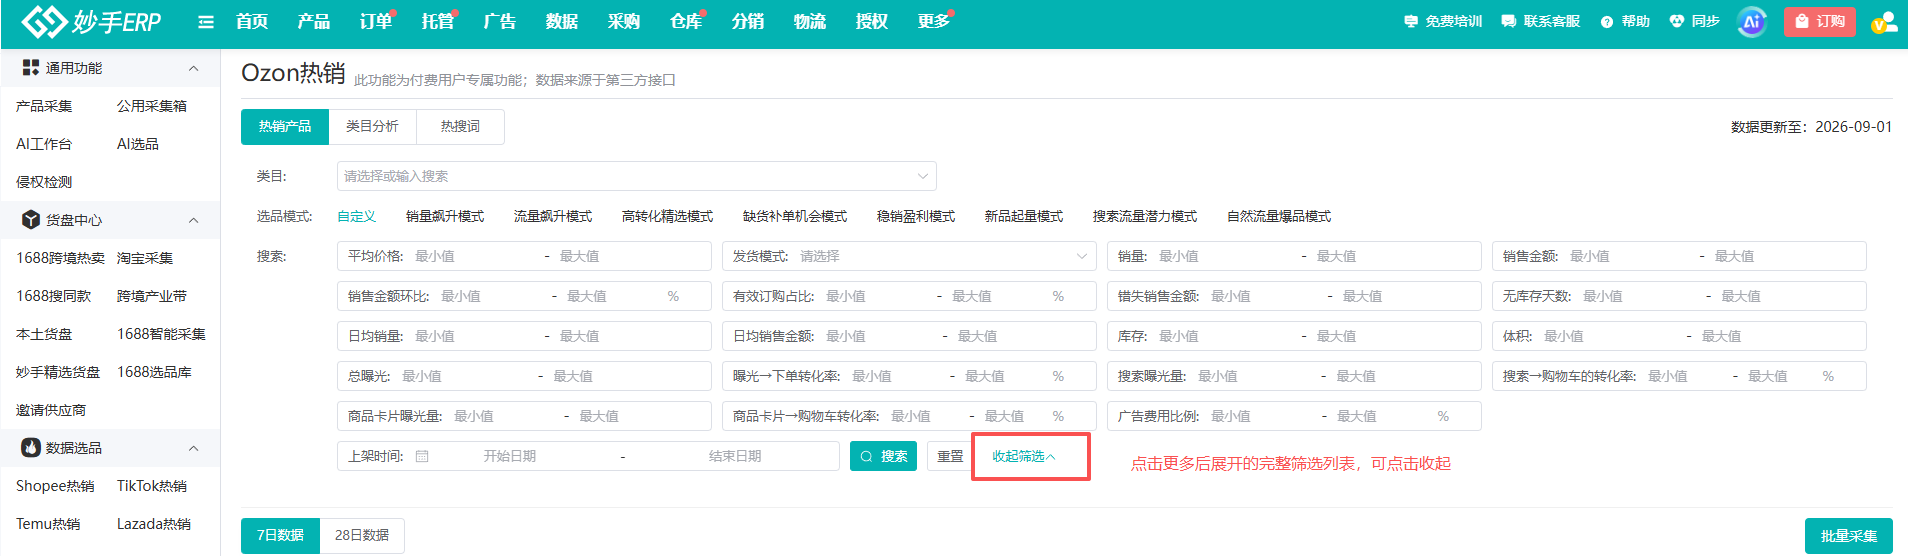The image size is (1908, 556).
Task: Click the 库存 minimum value field
Action: [x=1223, y=336]
